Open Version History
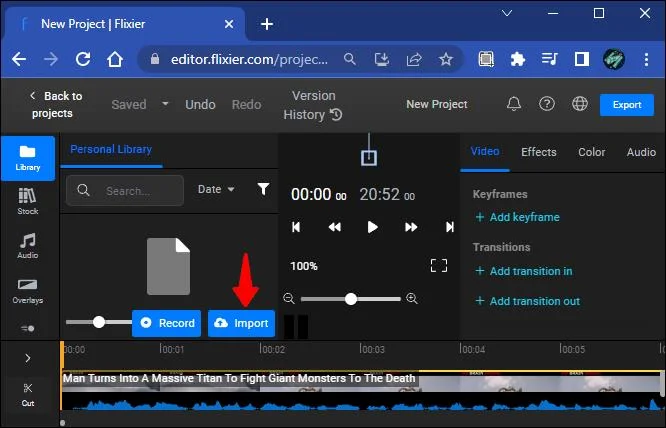This screenshot has width=666, height=428. pos(313,105)
